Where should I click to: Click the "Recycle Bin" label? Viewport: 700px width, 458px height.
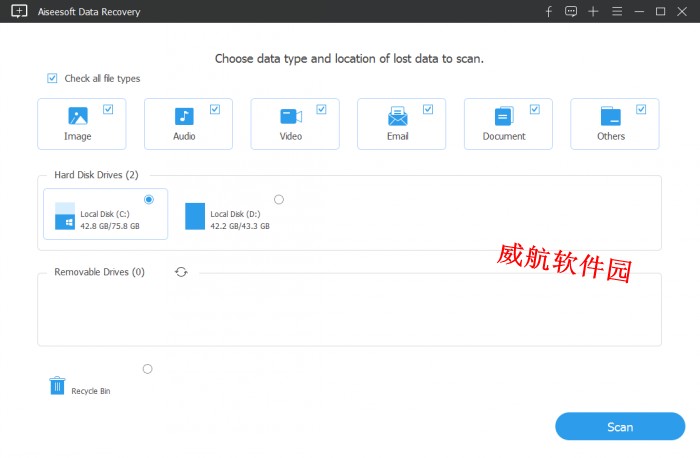click(x=91, y=391)
